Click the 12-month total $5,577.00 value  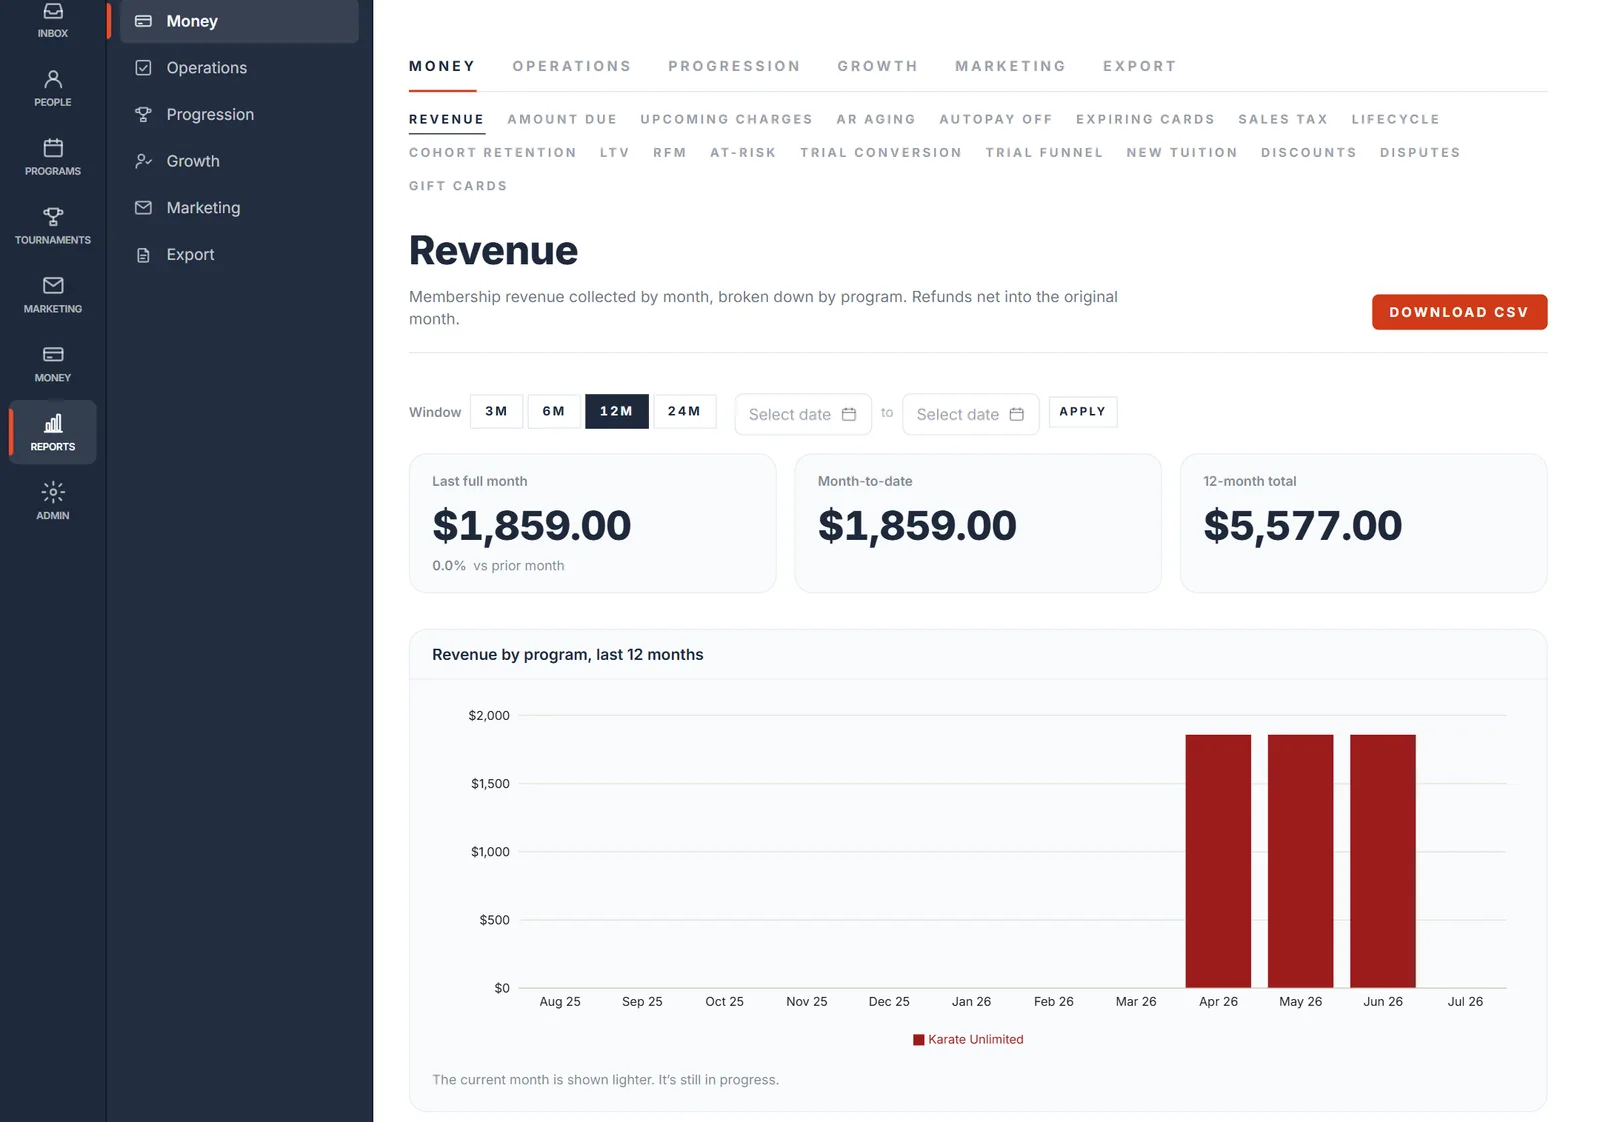[x=1303, y=526]
